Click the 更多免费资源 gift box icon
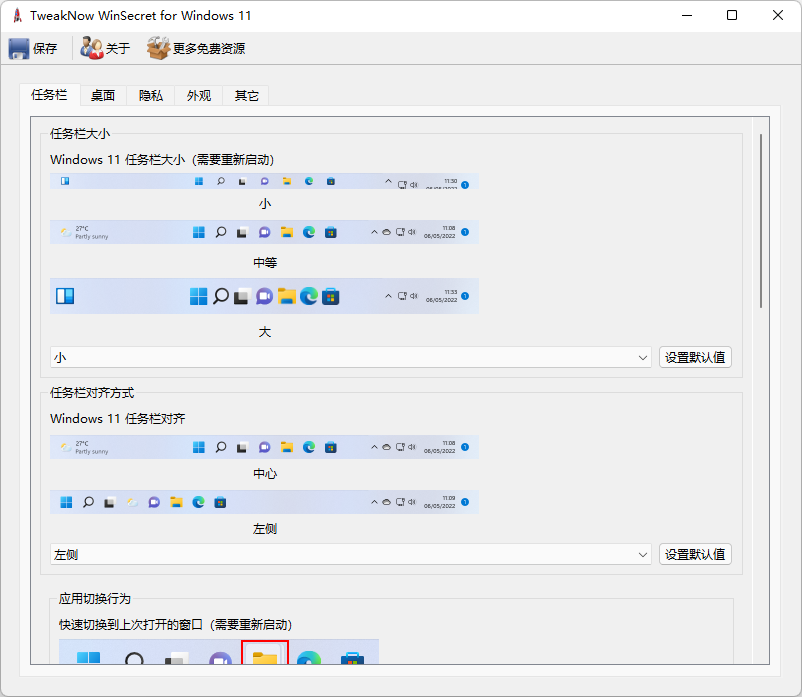Image resolution: width=802 pixels, height=697 pixels. tap(158, 47)
